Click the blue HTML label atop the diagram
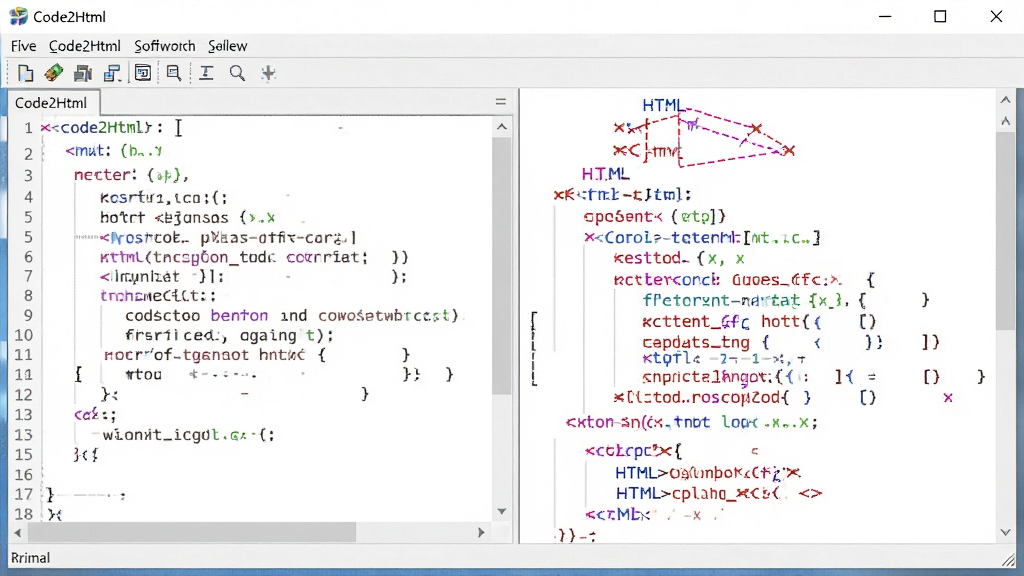This screenshot has width=1024, height=576. 663,105
